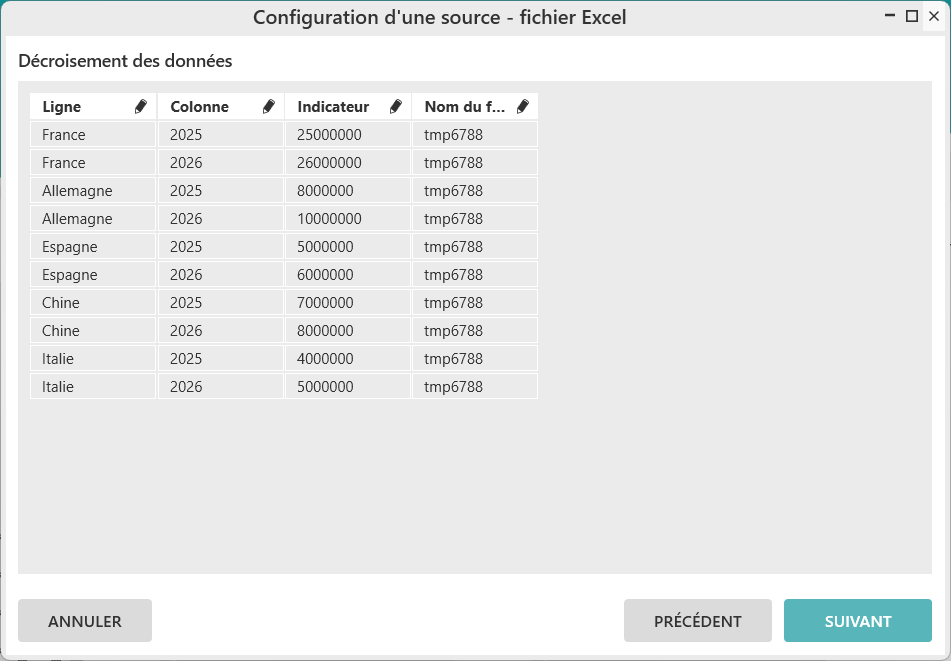The image size is (951, 661).
Task: Select the Colonne column header
Action: click(x=199, y=107)
